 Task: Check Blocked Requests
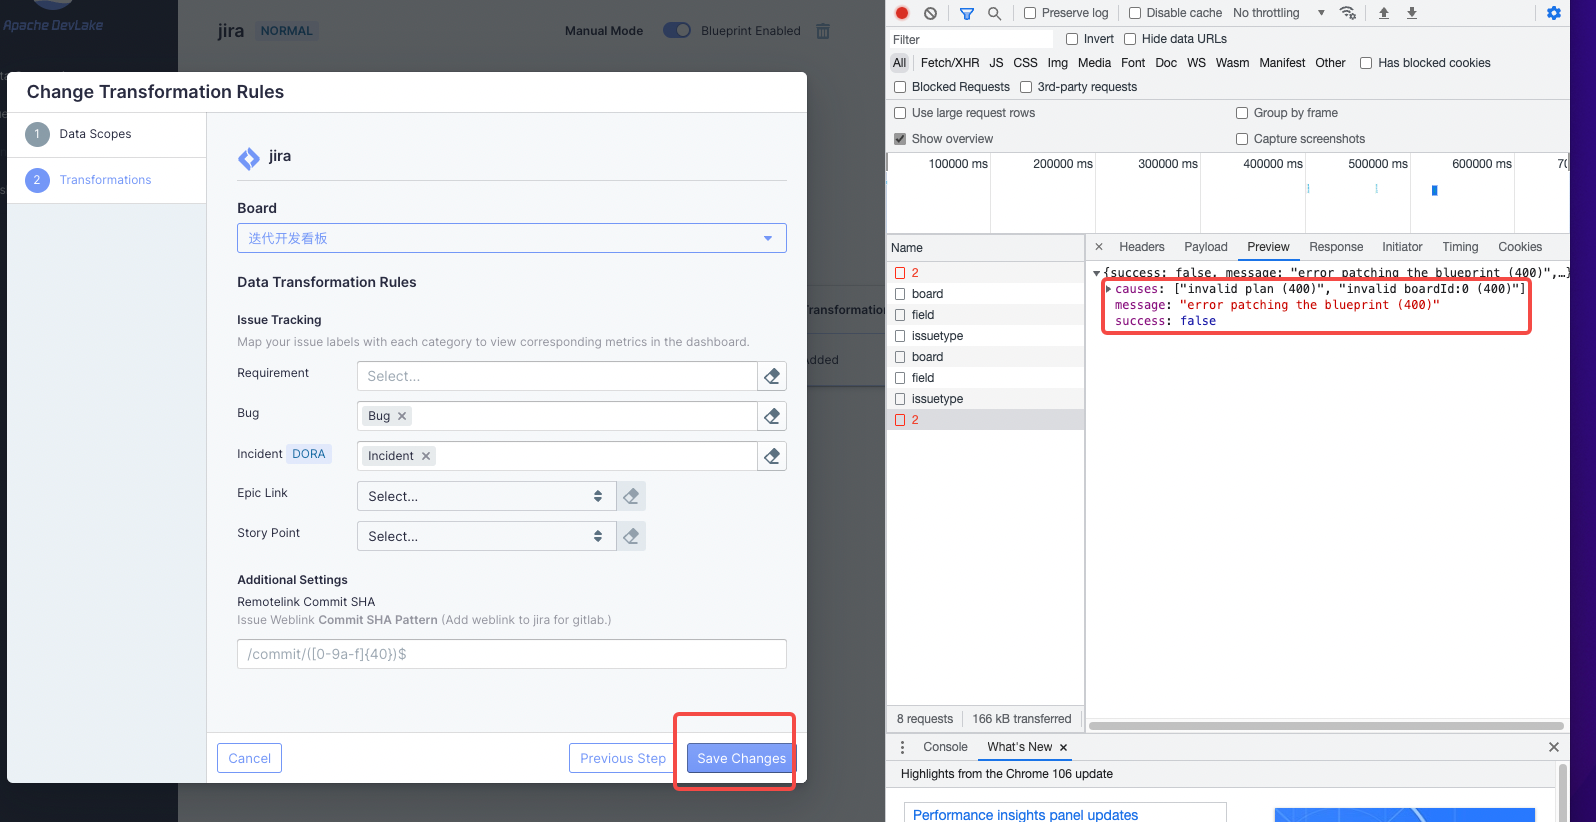coord(900,87)
